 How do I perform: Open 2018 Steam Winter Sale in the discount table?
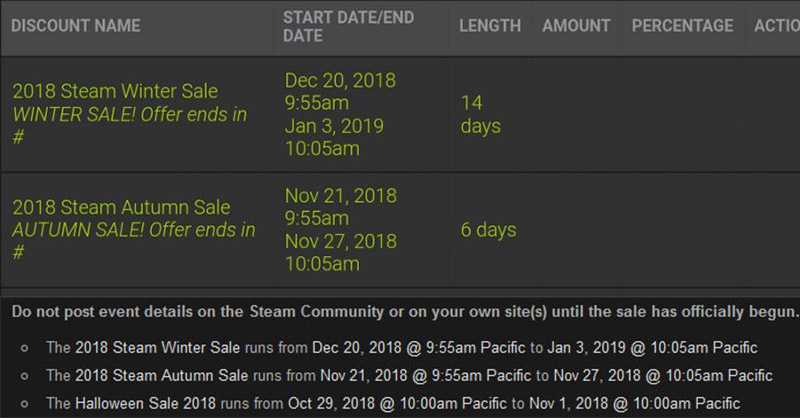coord(115,91)
